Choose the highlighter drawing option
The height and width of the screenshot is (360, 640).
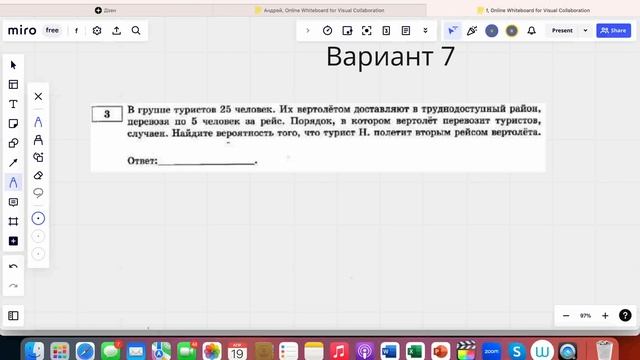38,140
